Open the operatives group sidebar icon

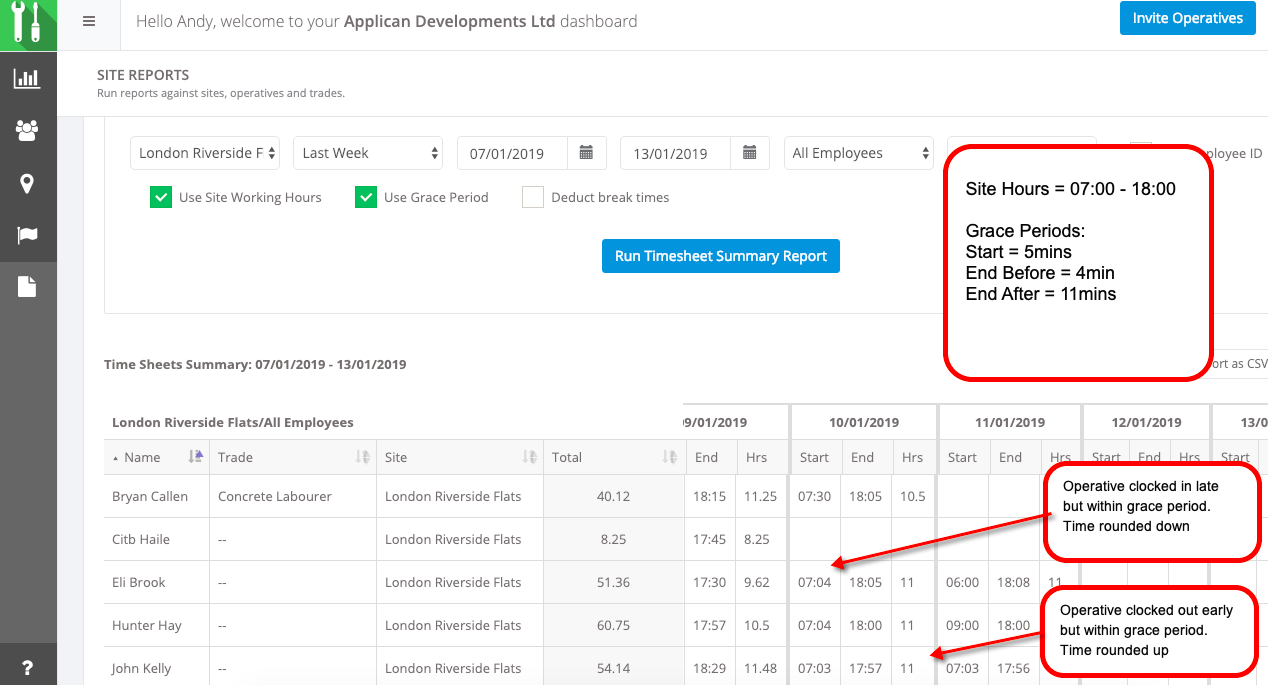point(27,130)
